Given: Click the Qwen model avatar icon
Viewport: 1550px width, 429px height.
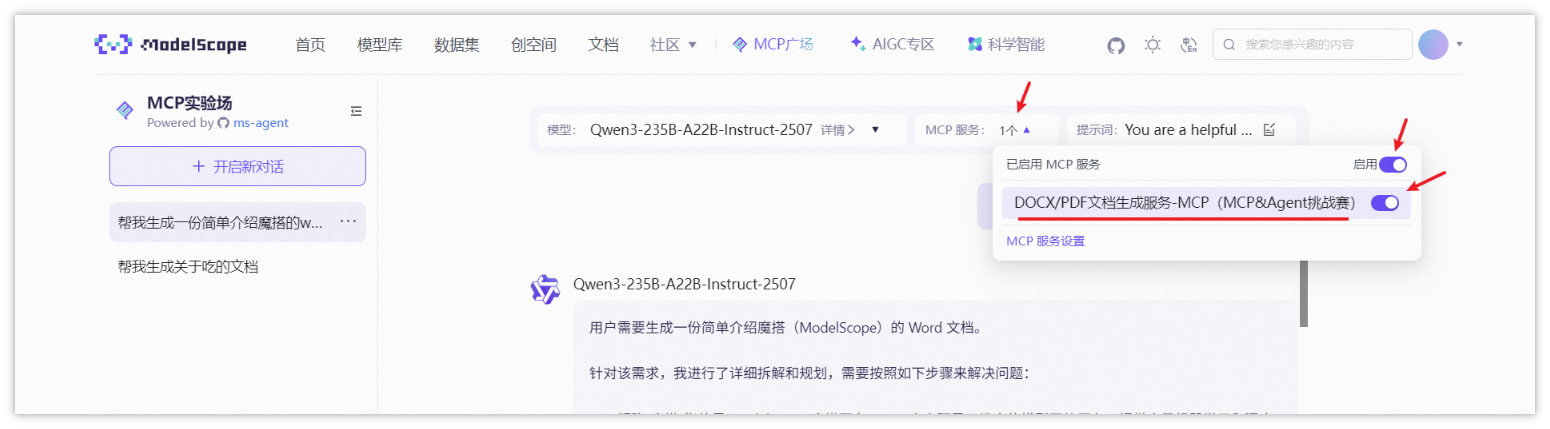Looking at the screenshot, I should coord(544,289).
